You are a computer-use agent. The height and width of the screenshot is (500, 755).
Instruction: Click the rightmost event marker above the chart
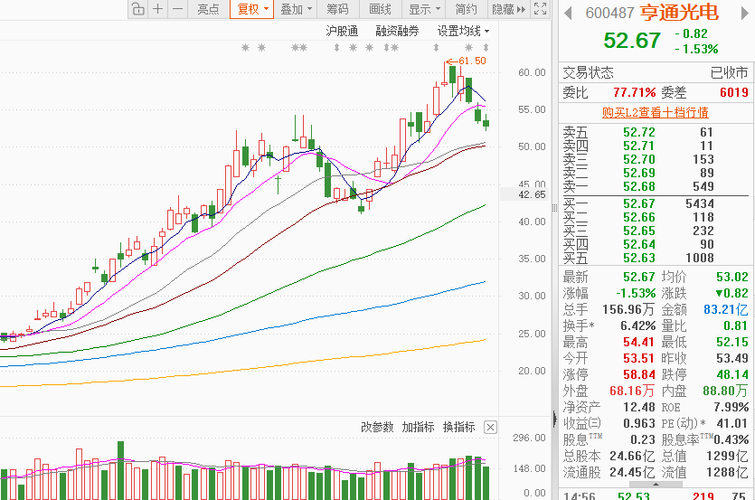[x=486, y=48]
